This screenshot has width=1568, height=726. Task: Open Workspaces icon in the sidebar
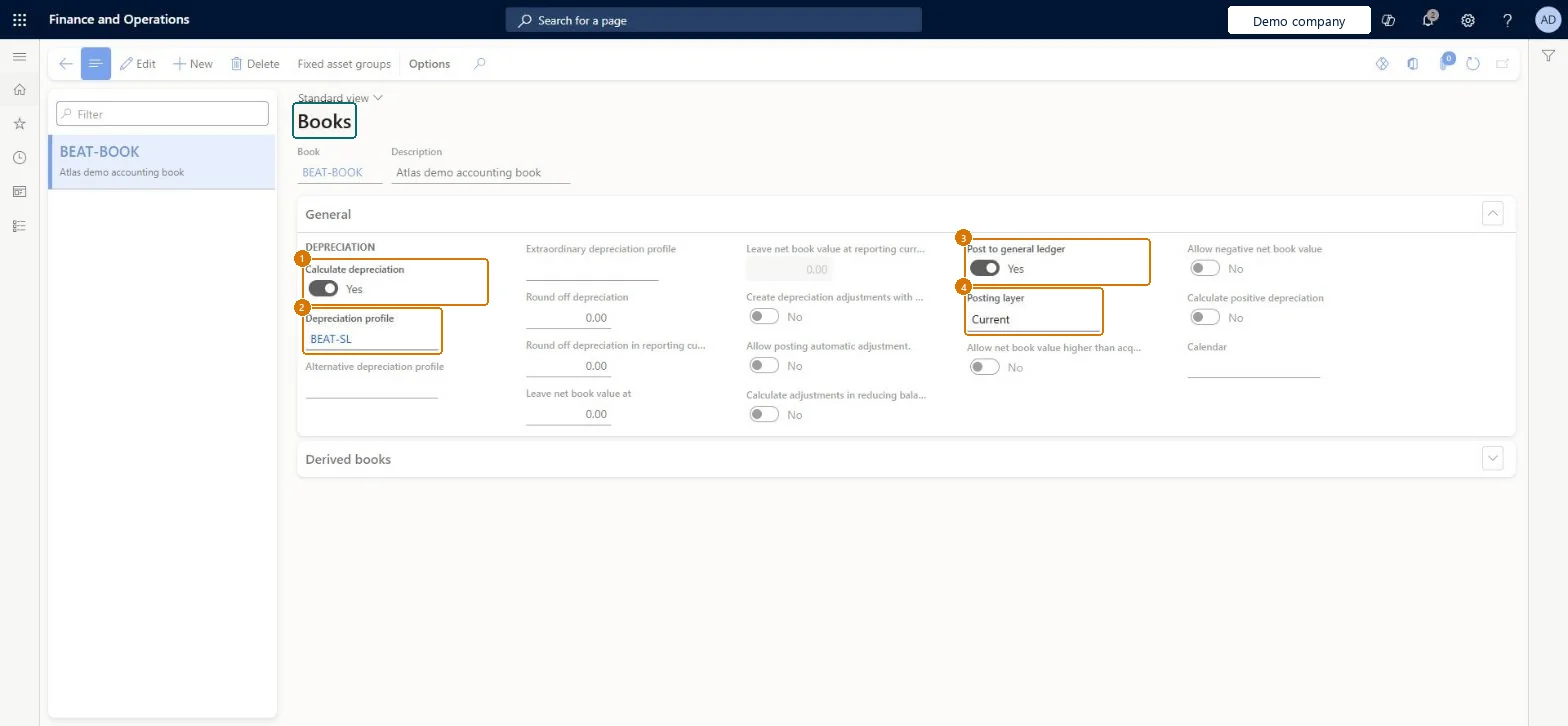[19, 192]
